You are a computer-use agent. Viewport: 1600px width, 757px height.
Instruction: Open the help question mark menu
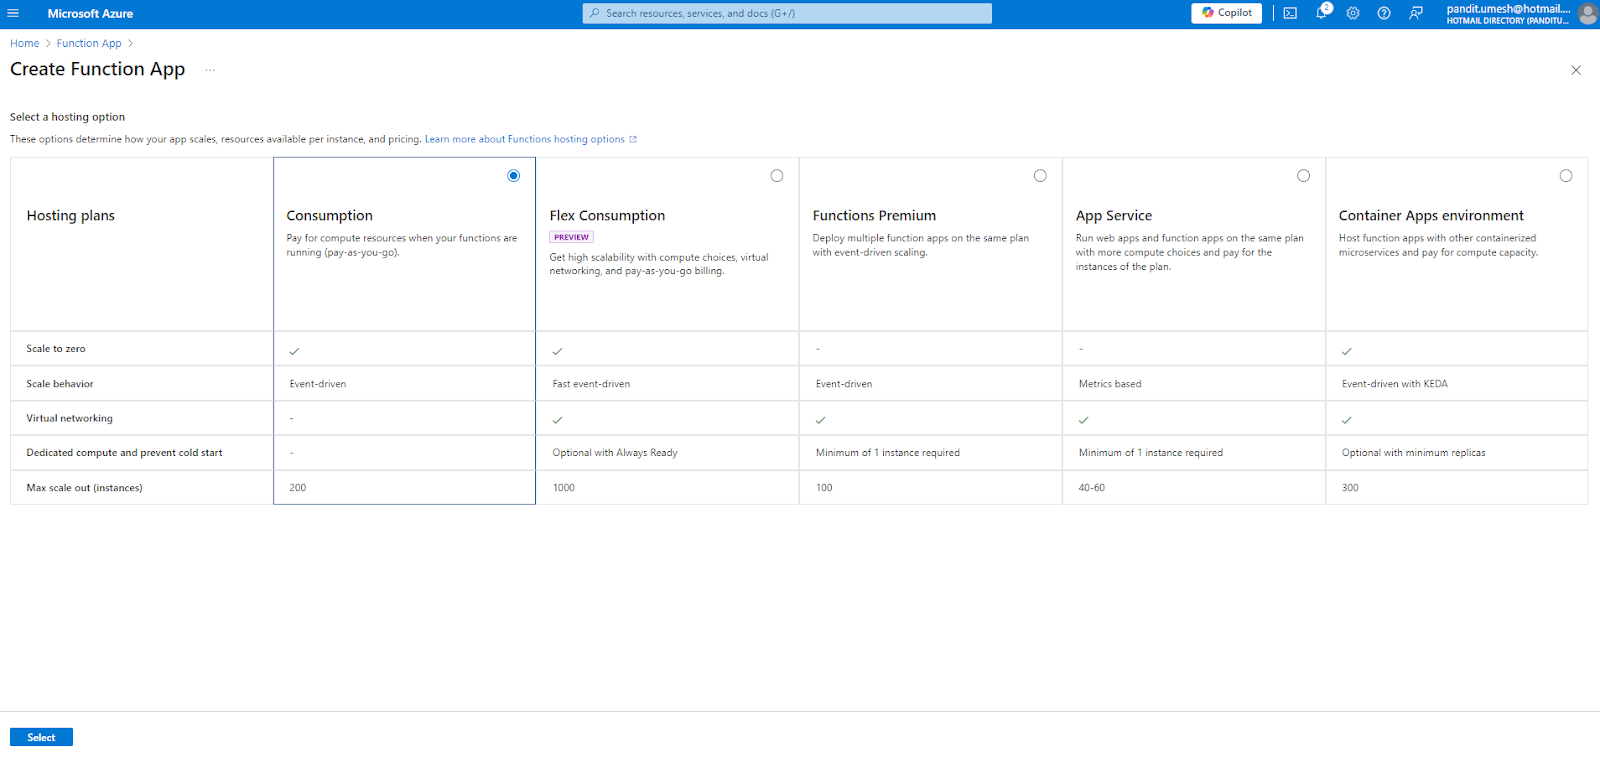pos(1384,13)
